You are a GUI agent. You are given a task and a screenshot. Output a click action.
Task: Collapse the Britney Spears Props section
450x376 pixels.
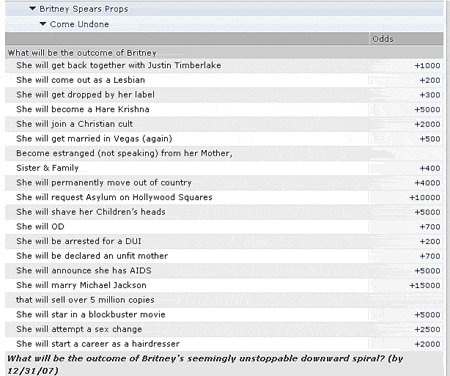coord(32,8)
